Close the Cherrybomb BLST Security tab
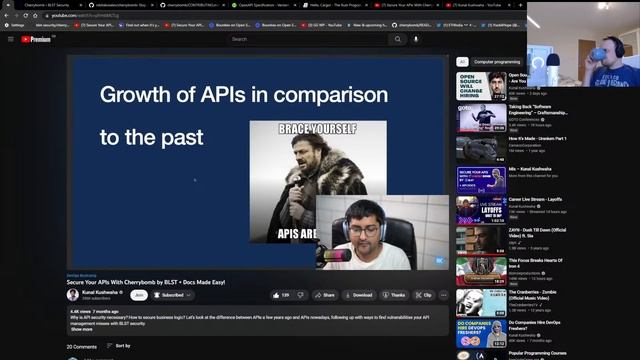 point(80,5)
